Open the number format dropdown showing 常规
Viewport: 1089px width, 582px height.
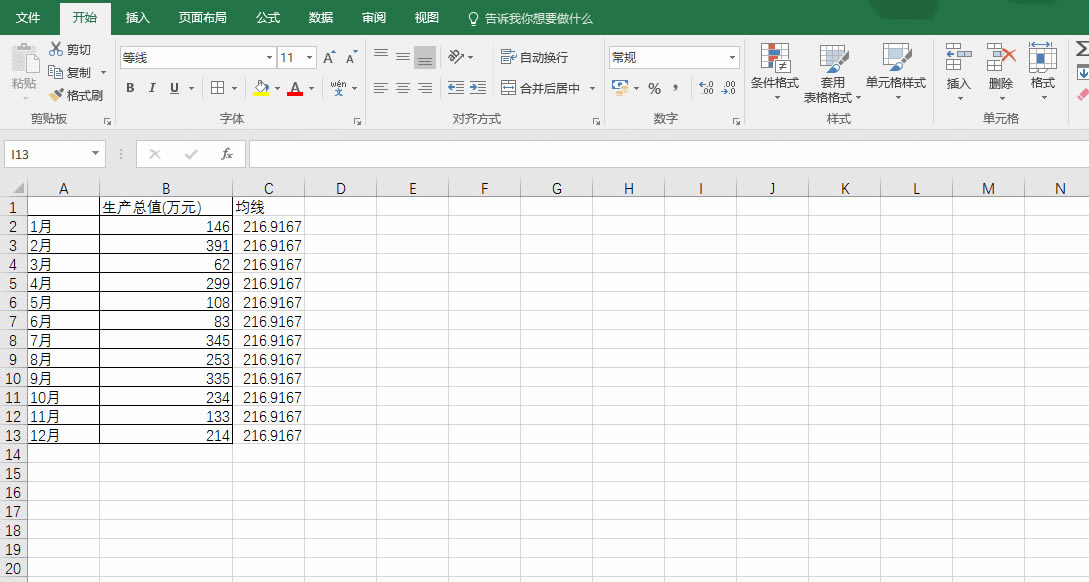(732, 58)
